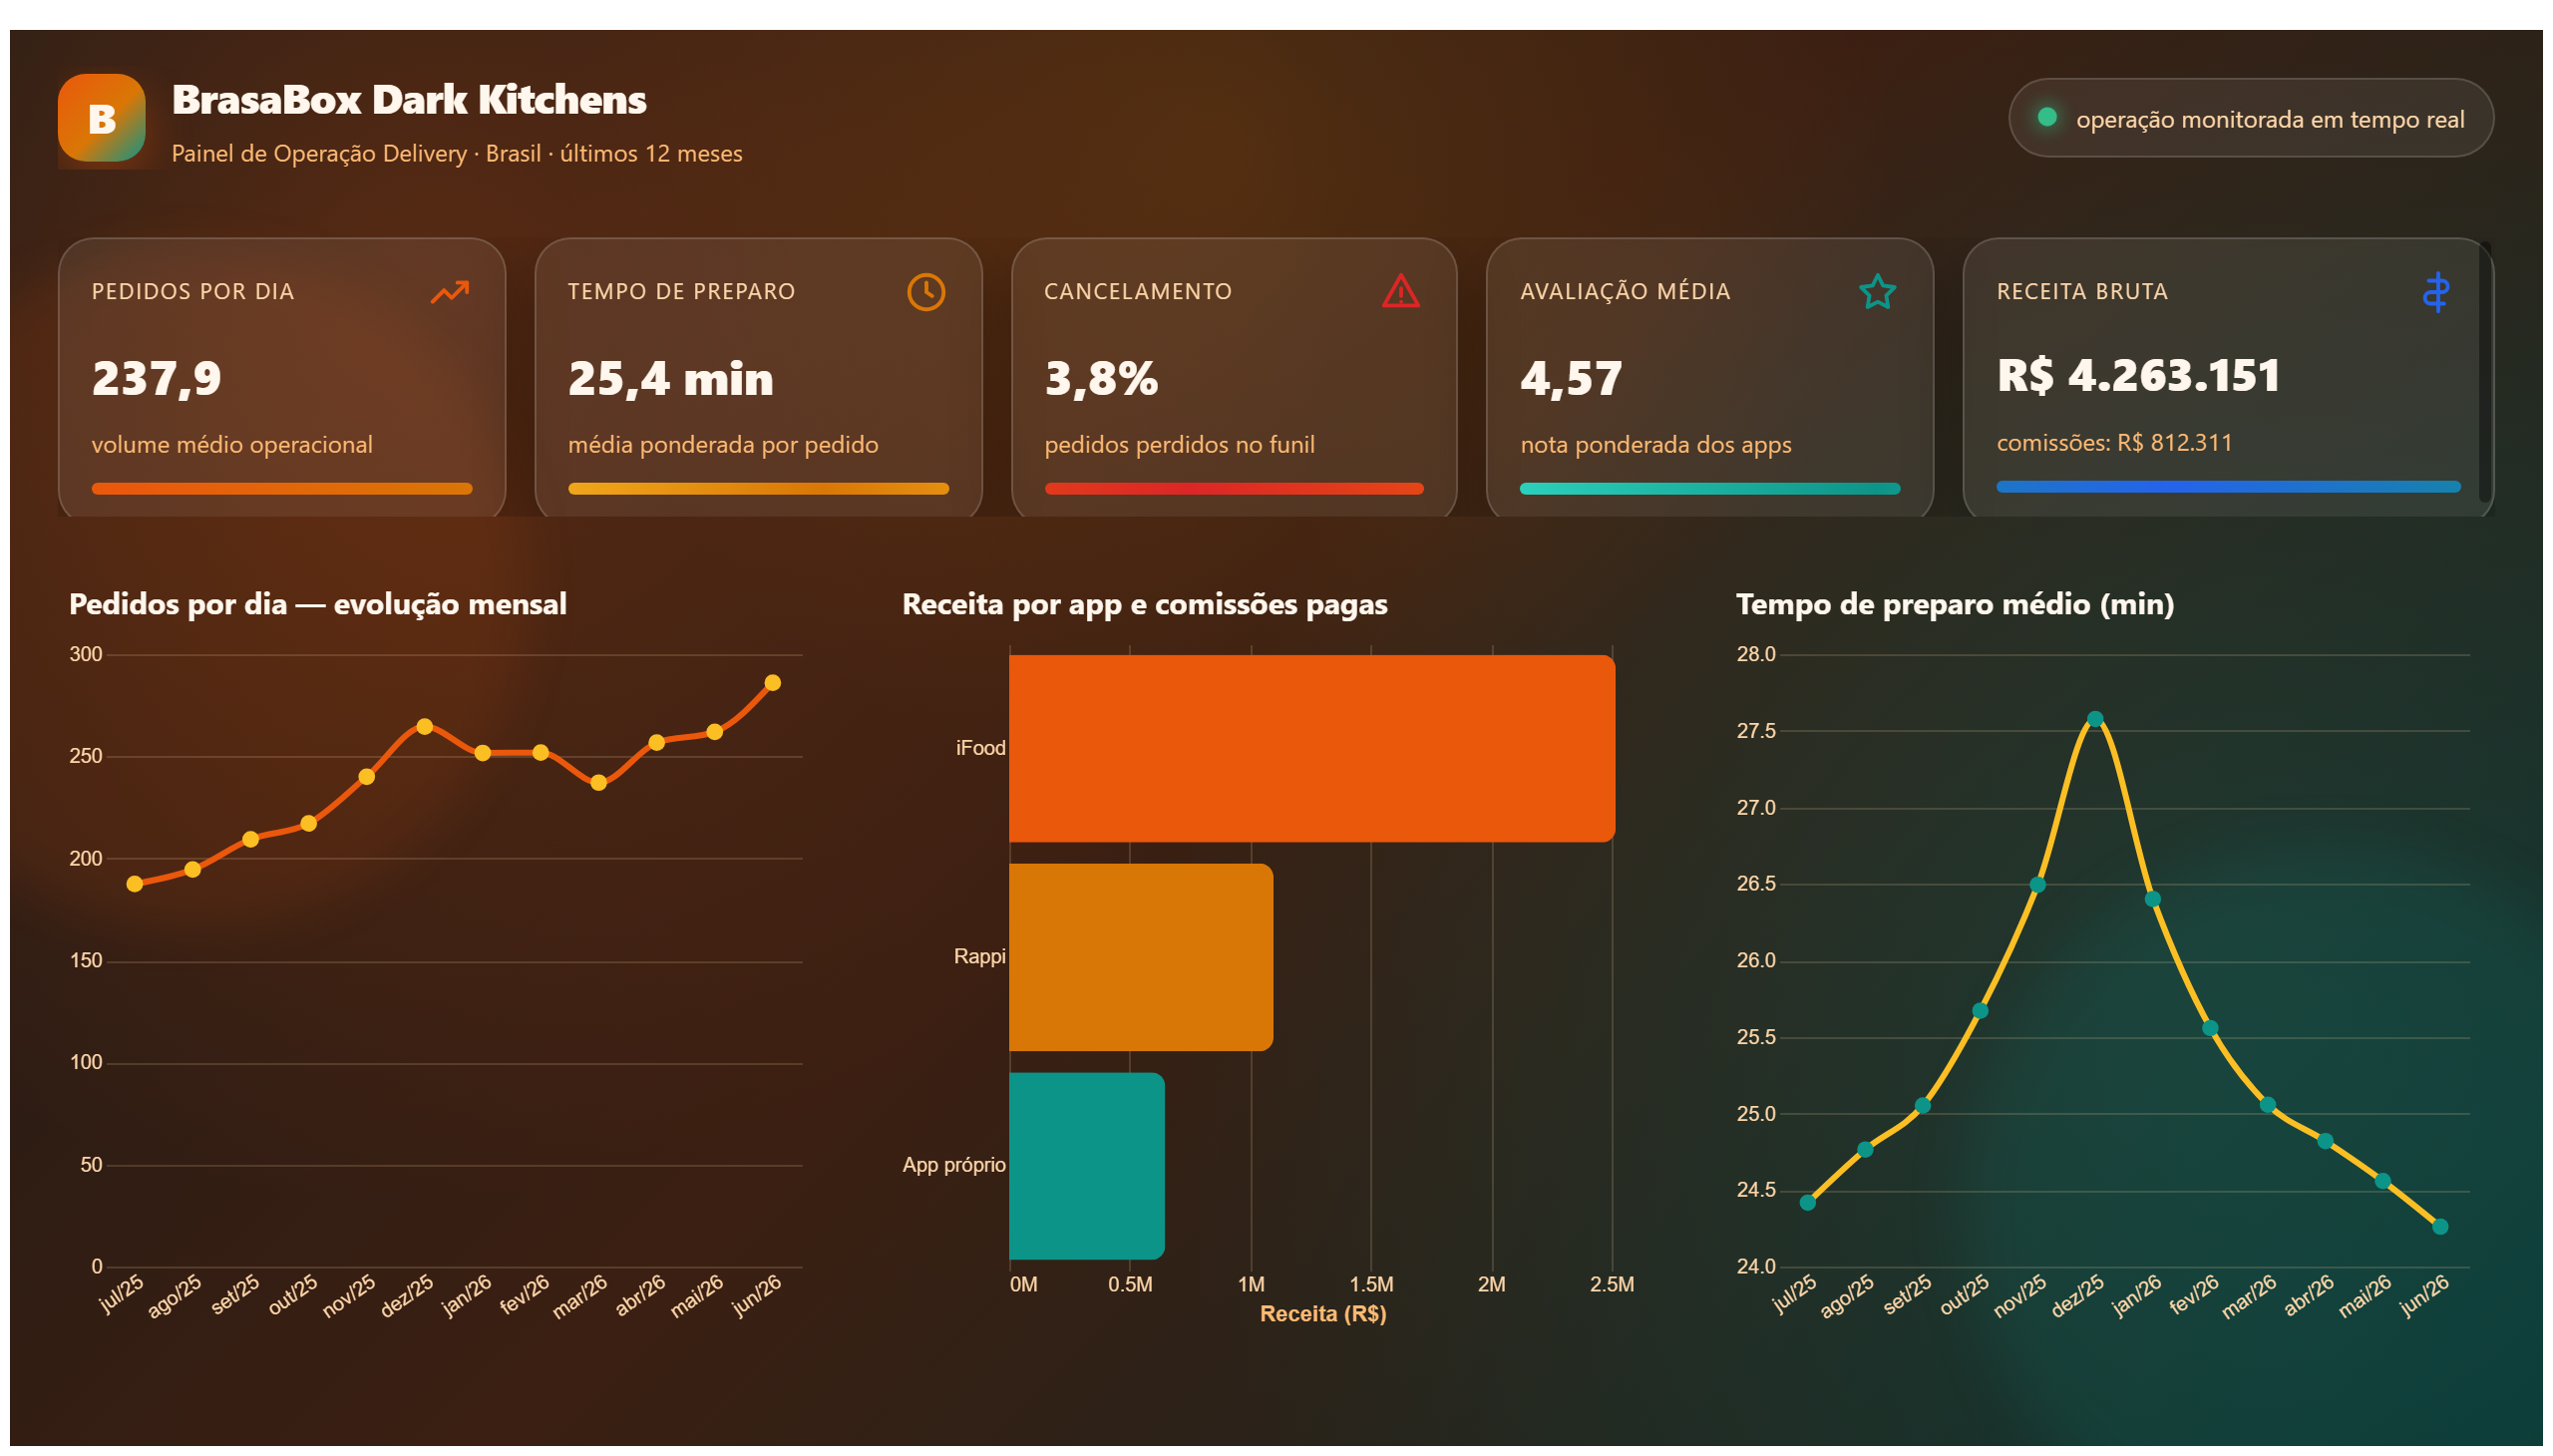
Task: Click the 'Receita (R$)' axis label
Action: click(x=1322, y=1314)
